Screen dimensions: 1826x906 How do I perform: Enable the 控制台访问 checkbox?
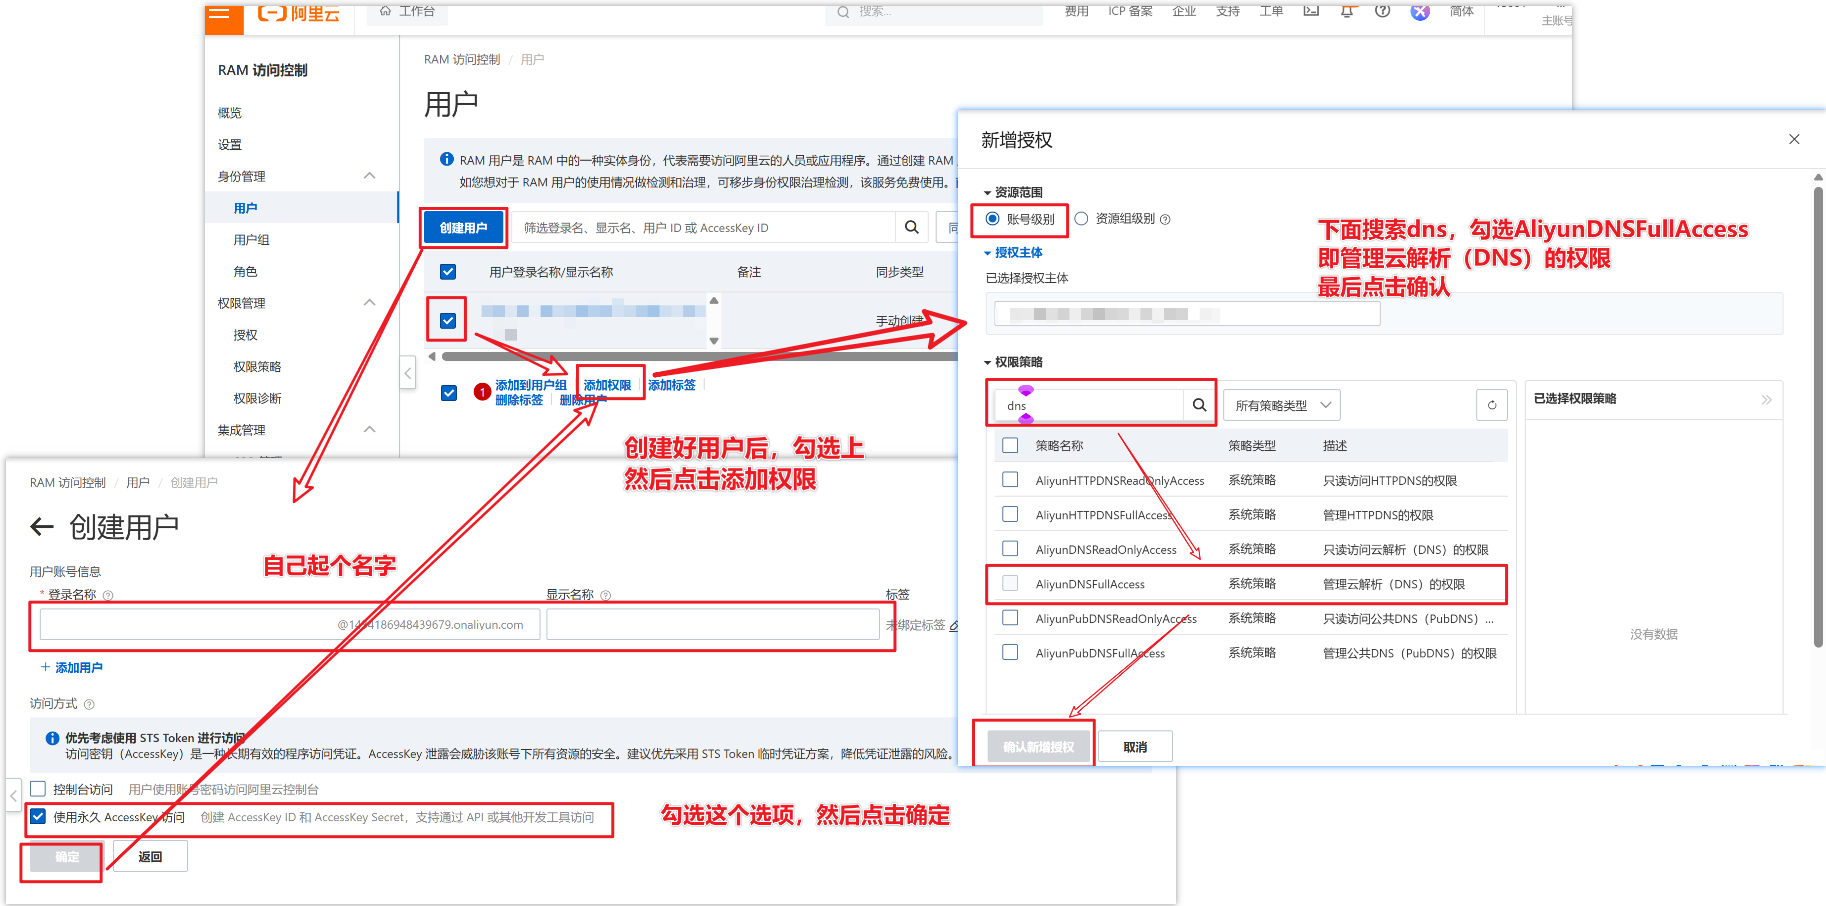[38, 789]
